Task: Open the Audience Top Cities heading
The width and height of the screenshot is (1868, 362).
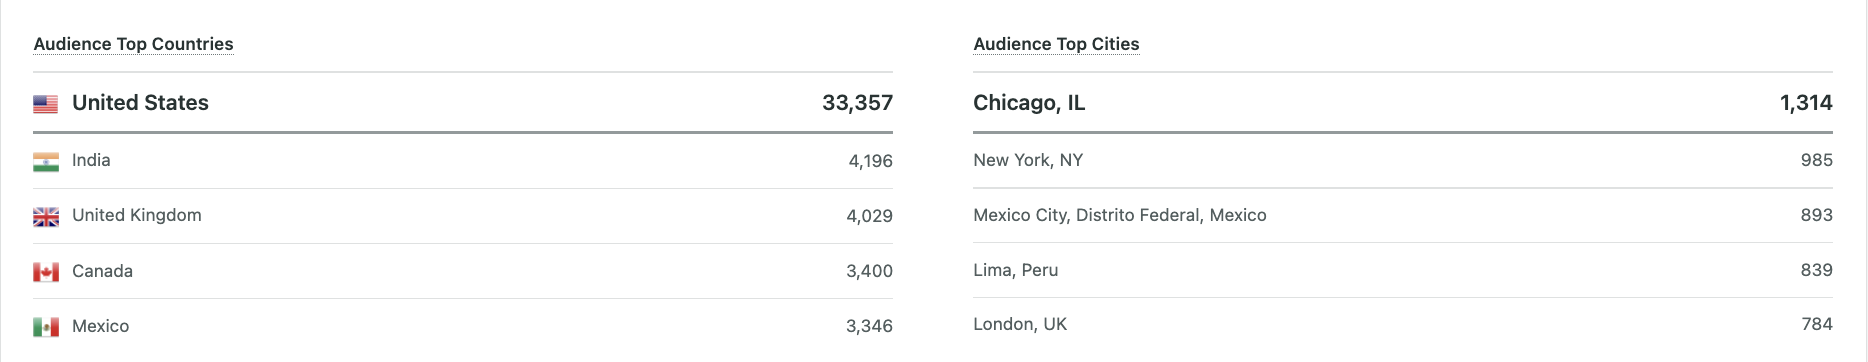Action: (1056, 44)
